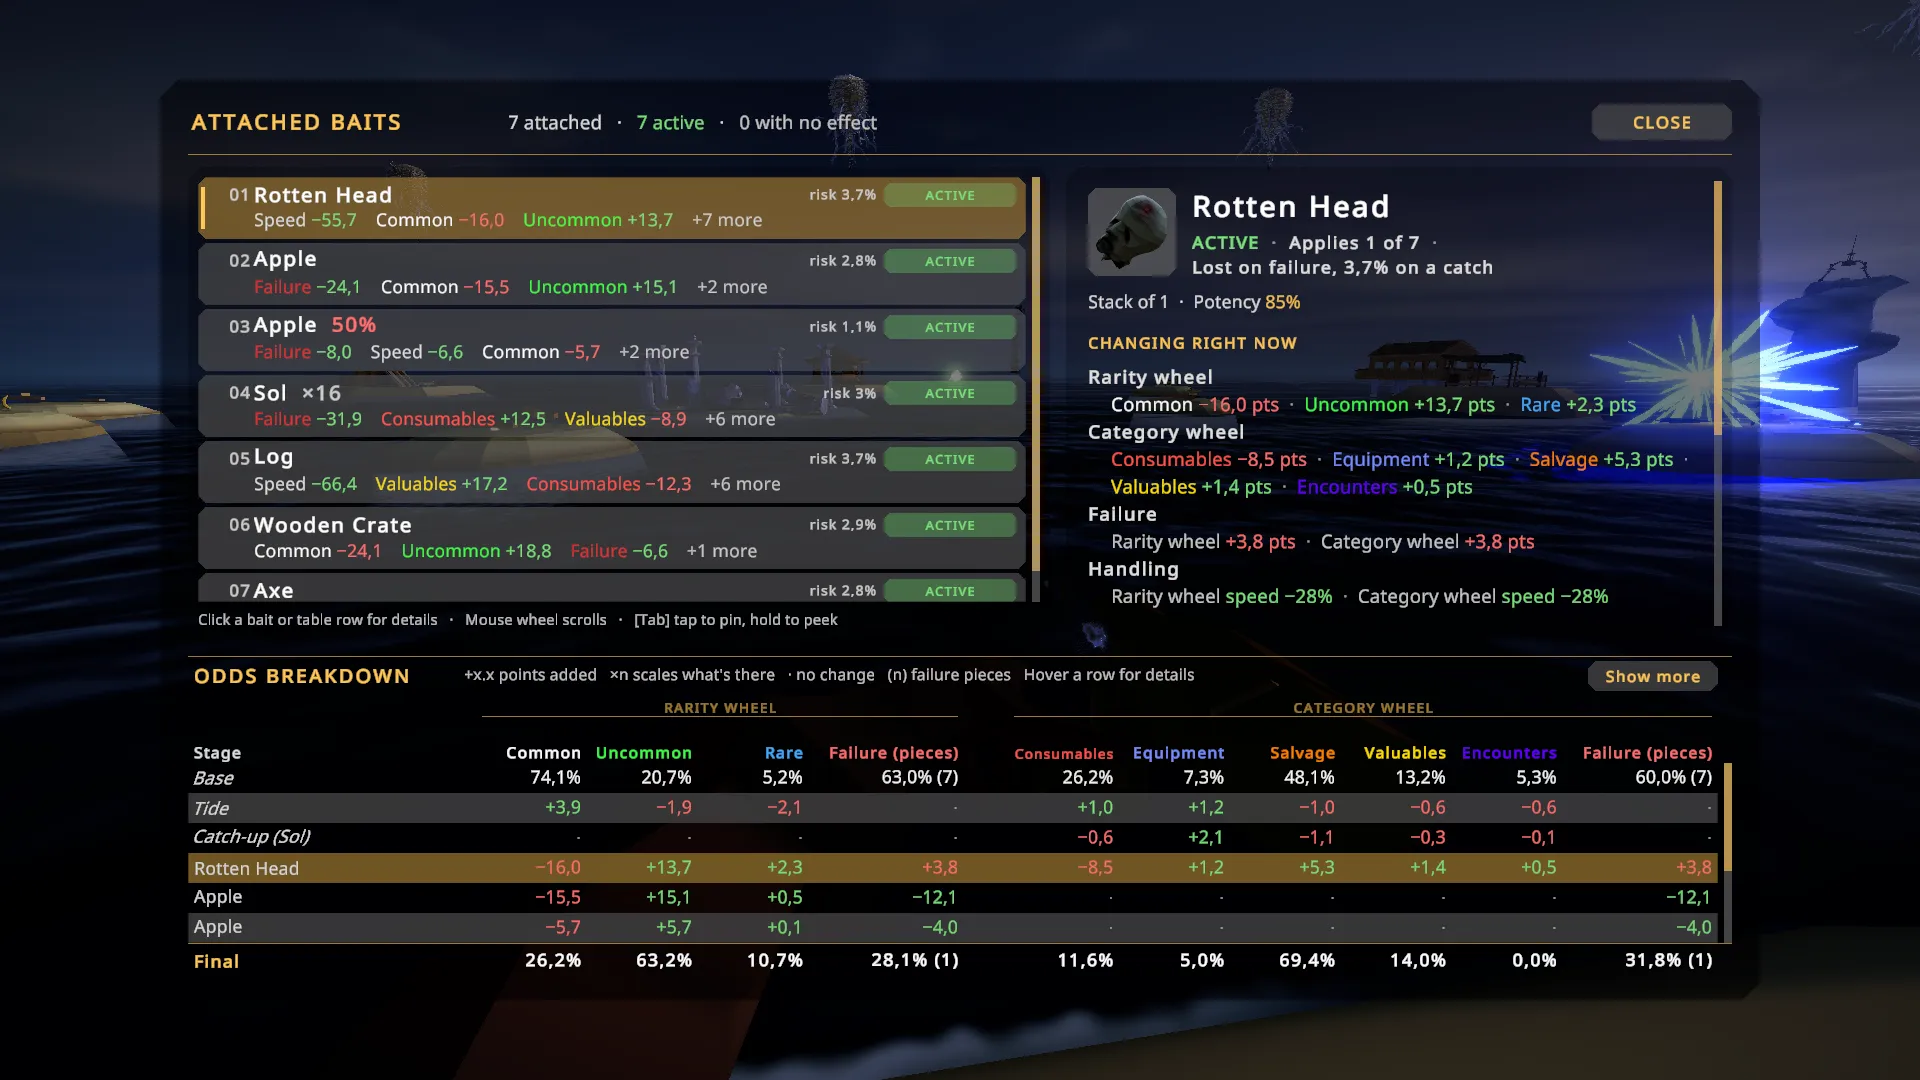Expand '+6 more' on Log row

pyautogui.click(x=745, y=484)
